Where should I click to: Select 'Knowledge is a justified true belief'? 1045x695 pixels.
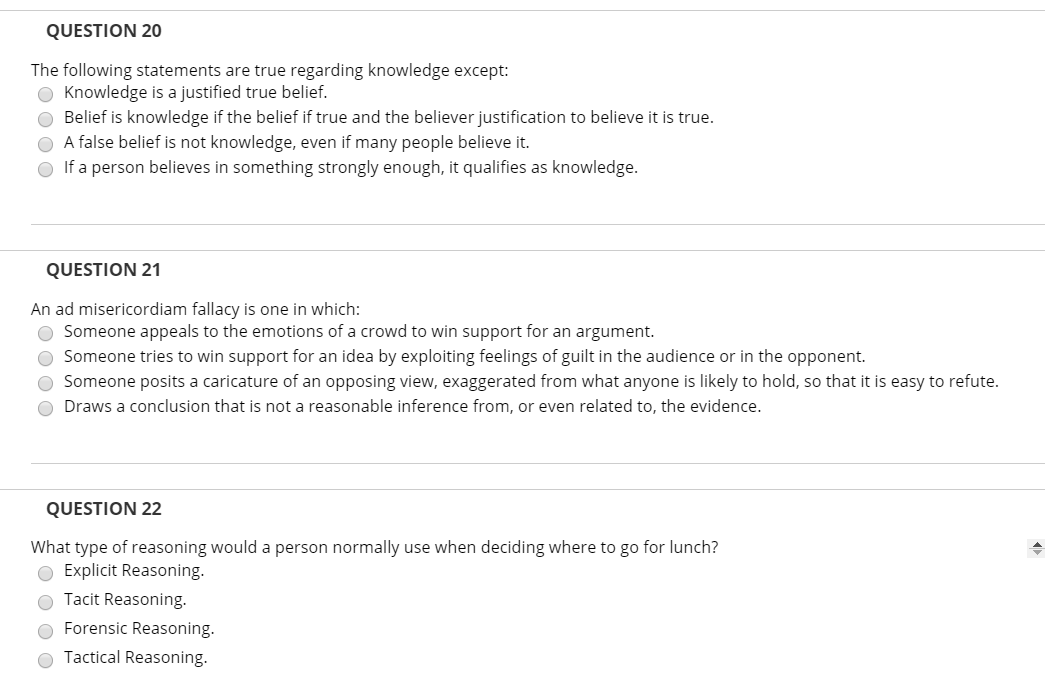(45, 93)
